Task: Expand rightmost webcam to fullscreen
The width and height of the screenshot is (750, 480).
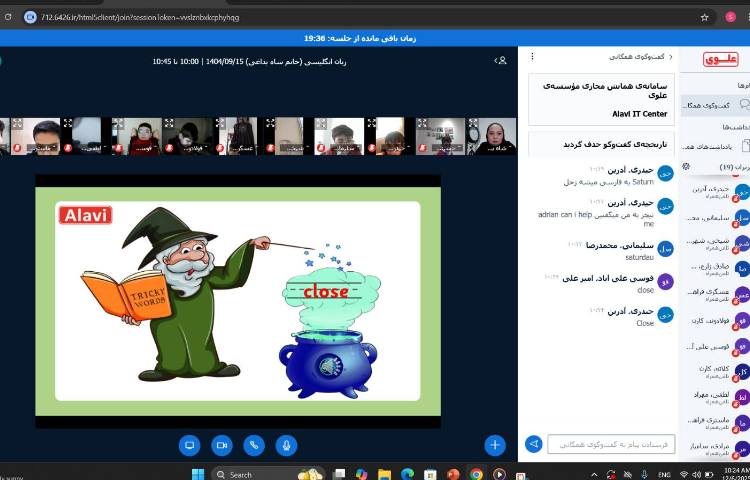Action: click(x=472, y=123)
